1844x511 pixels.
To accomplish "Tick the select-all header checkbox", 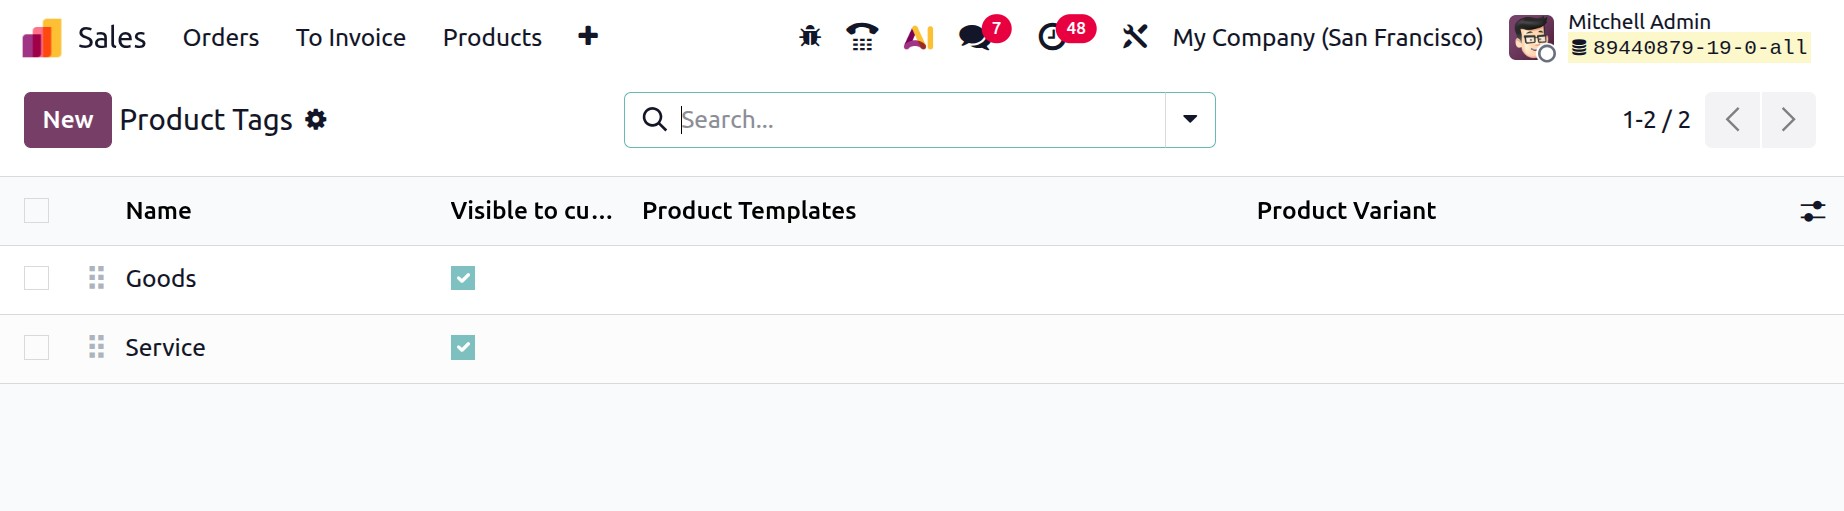I will (x=37, y=210).
